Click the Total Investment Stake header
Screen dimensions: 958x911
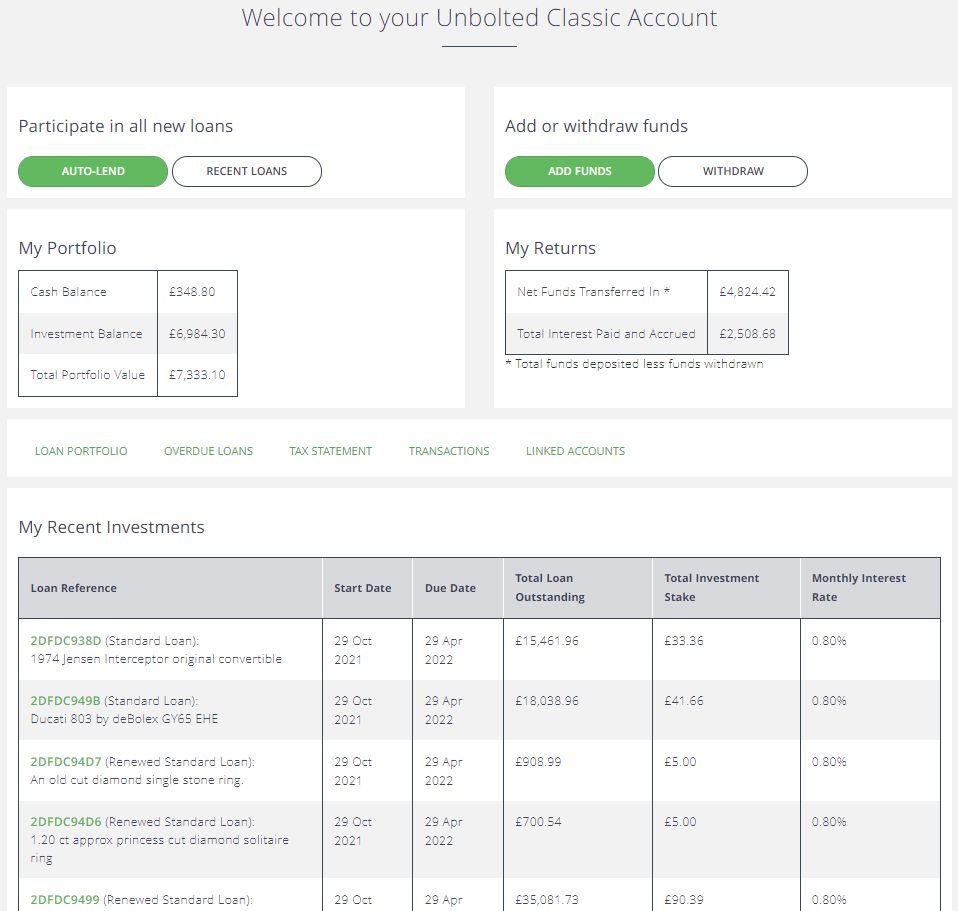point(712,587)
